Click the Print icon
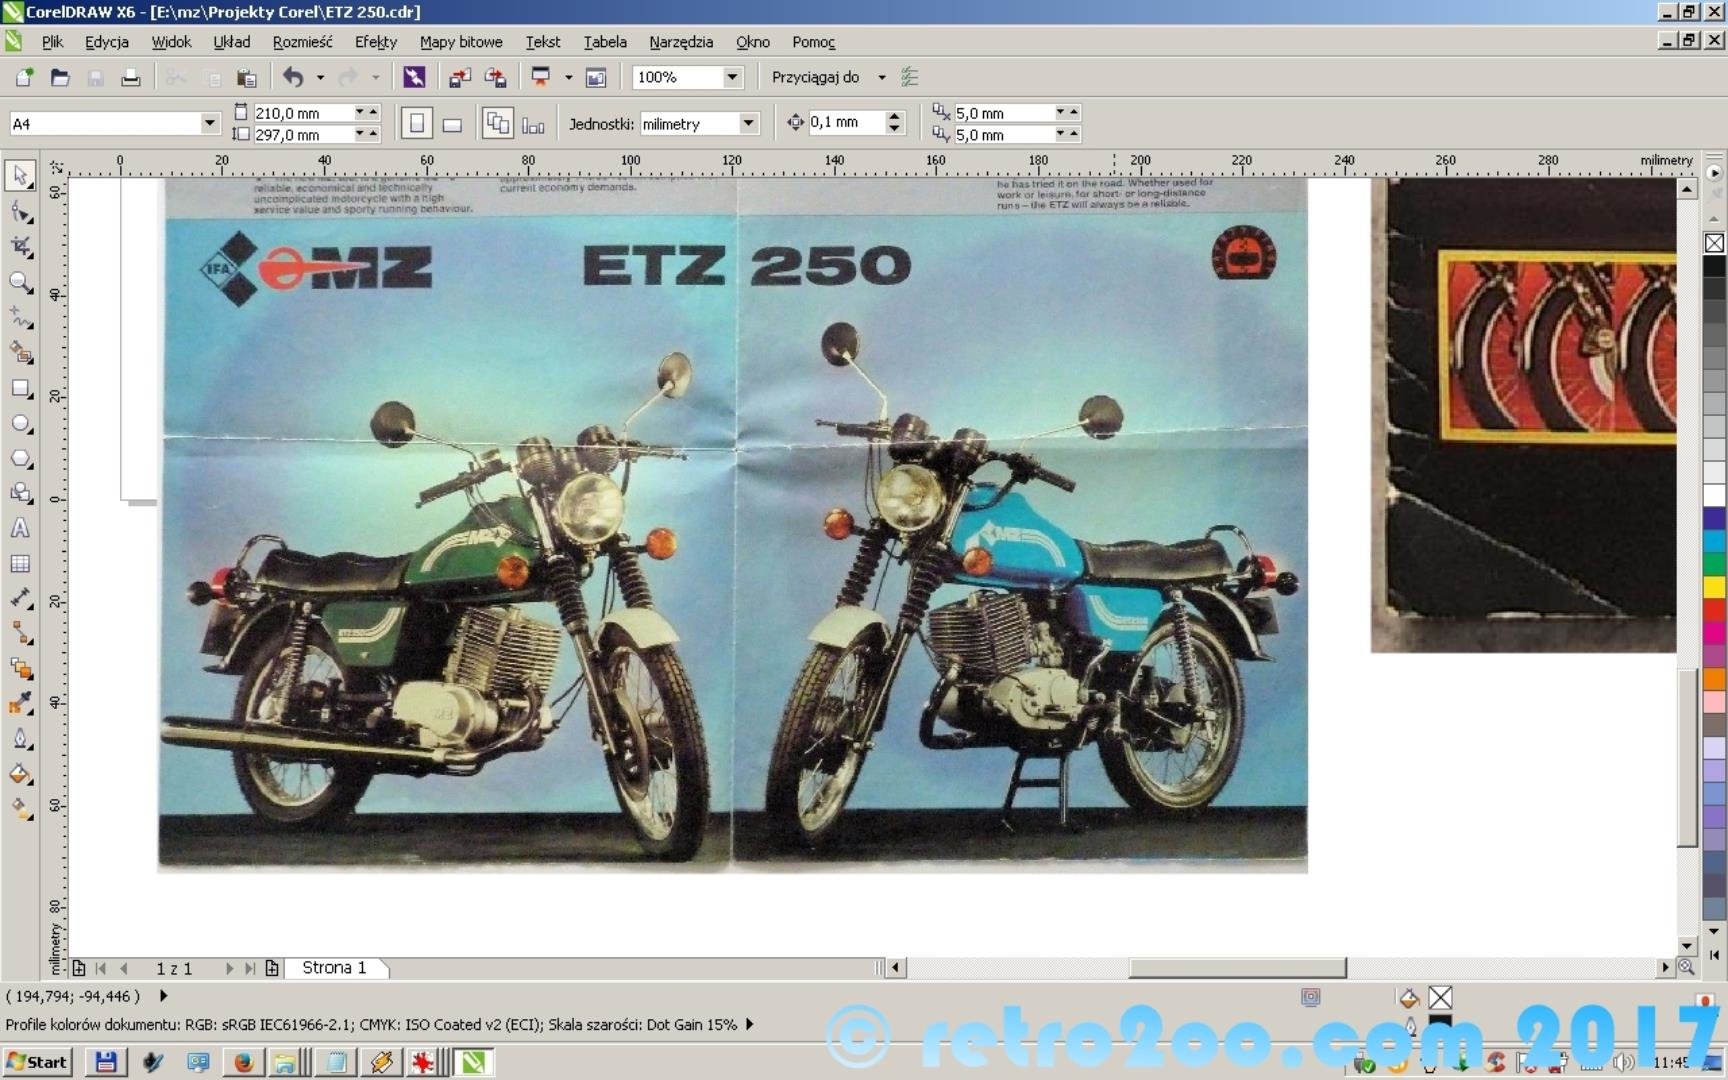Viewport: 1728px width, 1080px height. tap(131, 77)
